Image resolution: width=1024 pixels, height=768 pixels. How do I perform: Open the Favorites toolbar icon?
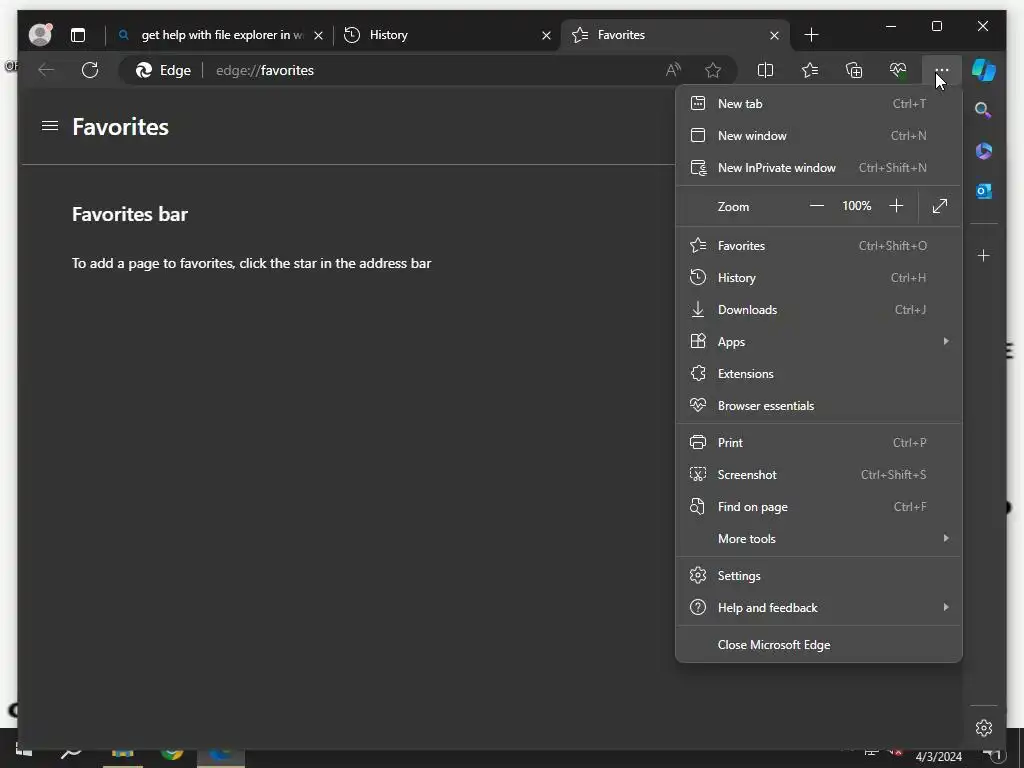810,70
